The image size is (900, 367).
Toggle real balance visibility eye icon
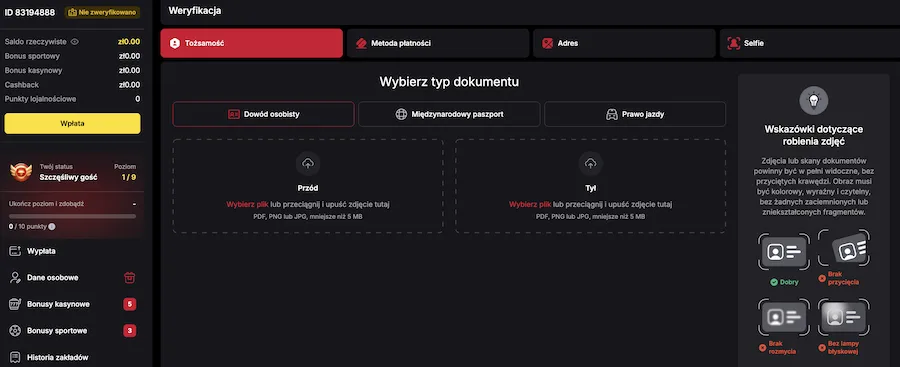[x=75, y=42]
